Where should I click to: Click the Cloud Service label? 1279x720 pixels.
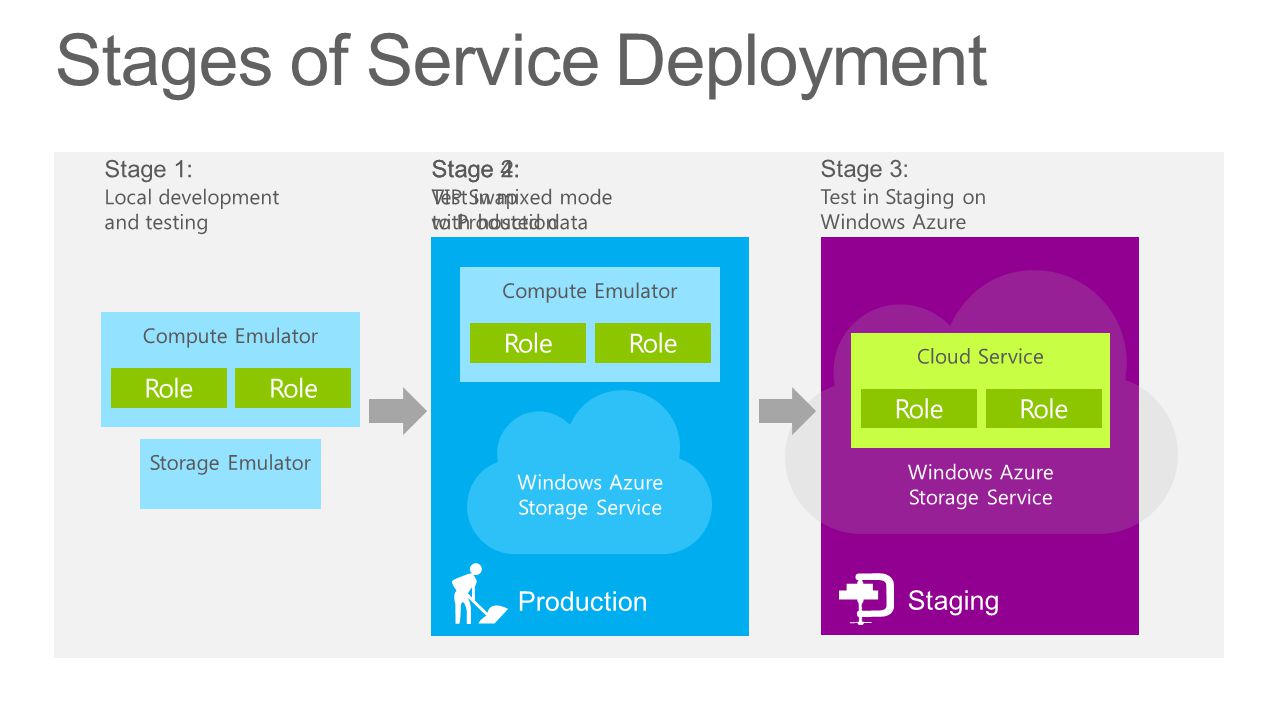980,357
